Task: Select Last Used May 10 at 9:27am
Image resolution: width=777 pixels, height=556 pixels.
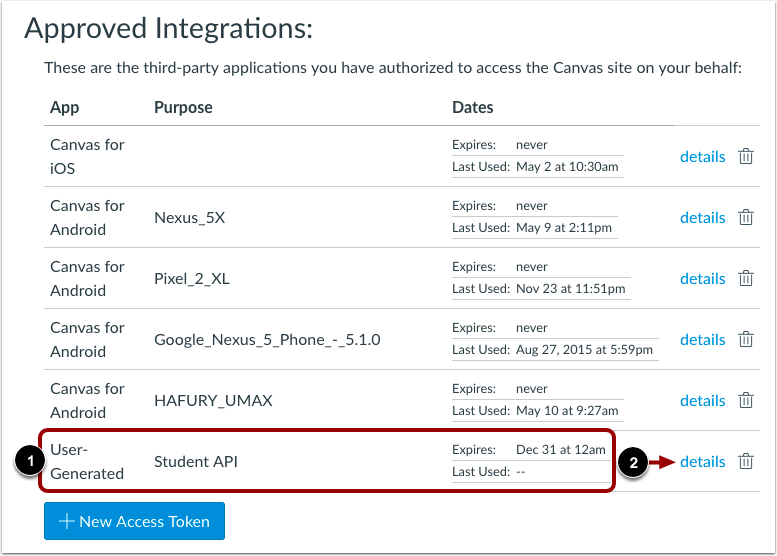Action: tap(535, 410)
